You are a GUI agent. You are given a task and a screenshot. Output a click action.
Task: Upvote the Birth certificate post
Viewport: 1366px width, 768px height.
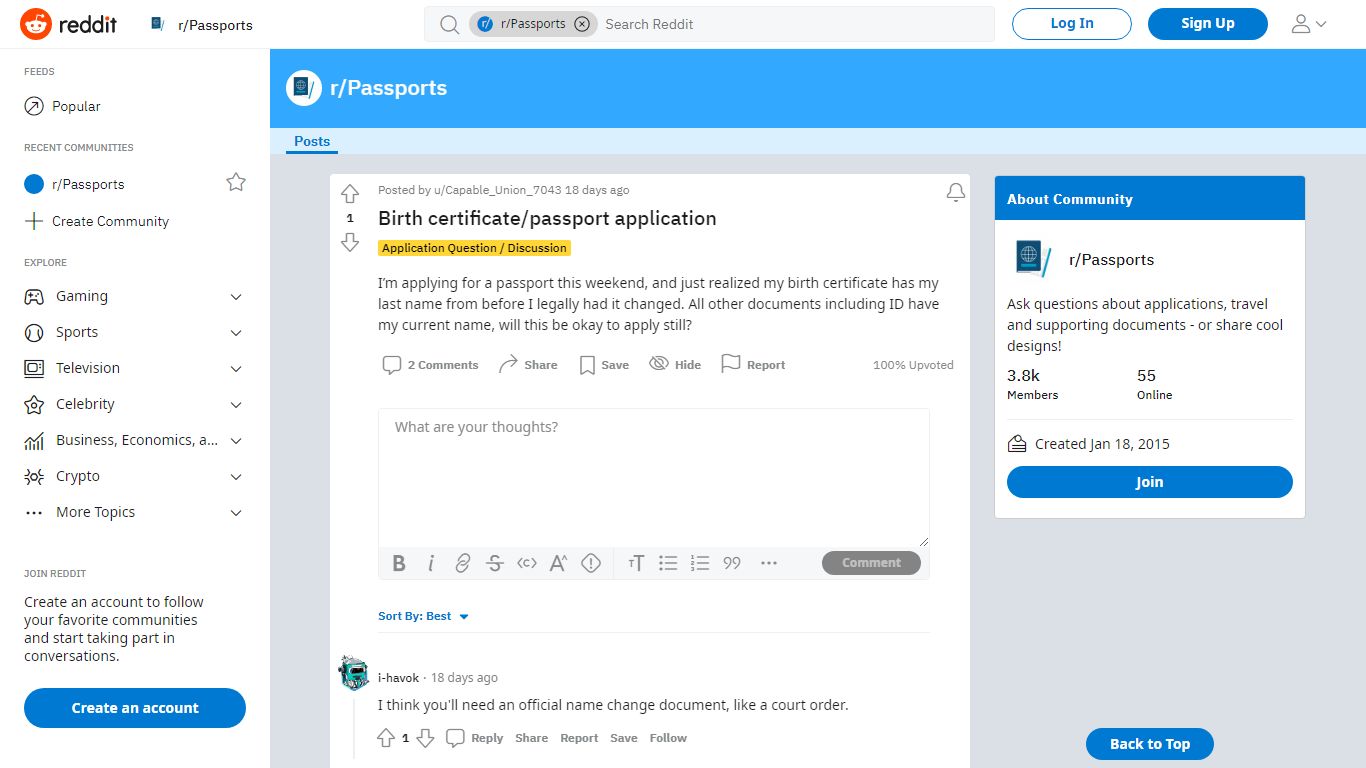point(350,194)
